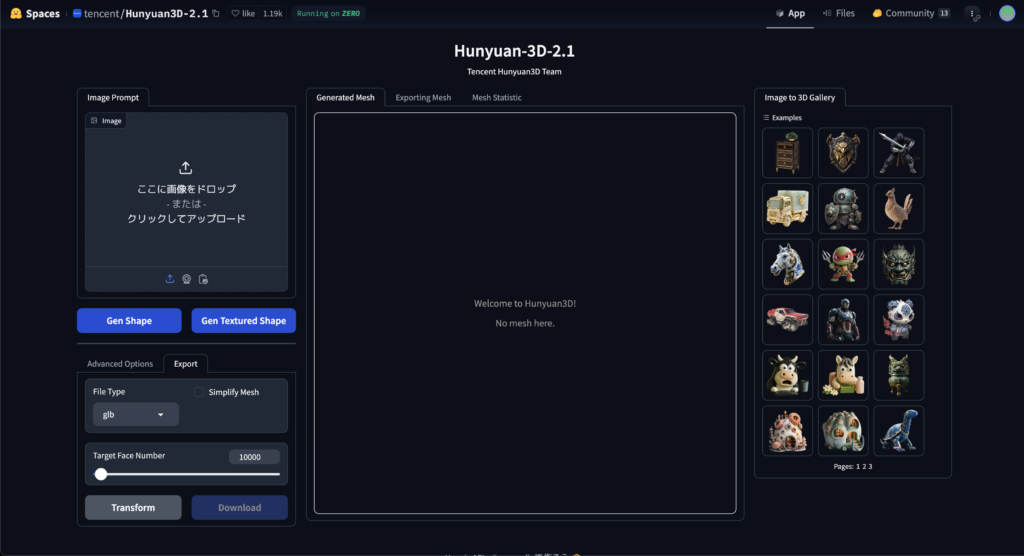This screenshot has height=556, width=1024.
Task: Click the Target Face Number slider handle
Action: (x=101, y=474)
